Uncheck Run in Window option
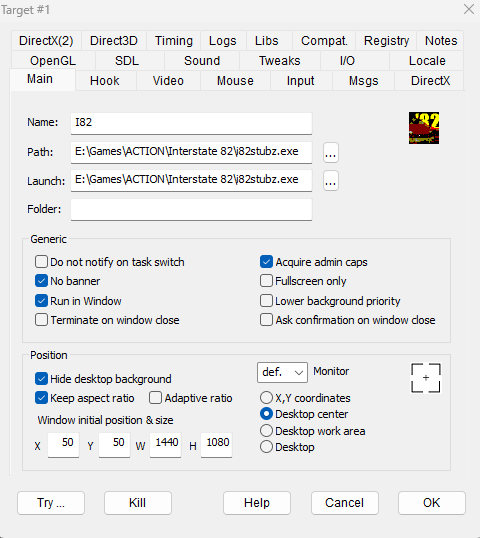The height and width of the screenshot is (538, 480). tap(41, 301)
